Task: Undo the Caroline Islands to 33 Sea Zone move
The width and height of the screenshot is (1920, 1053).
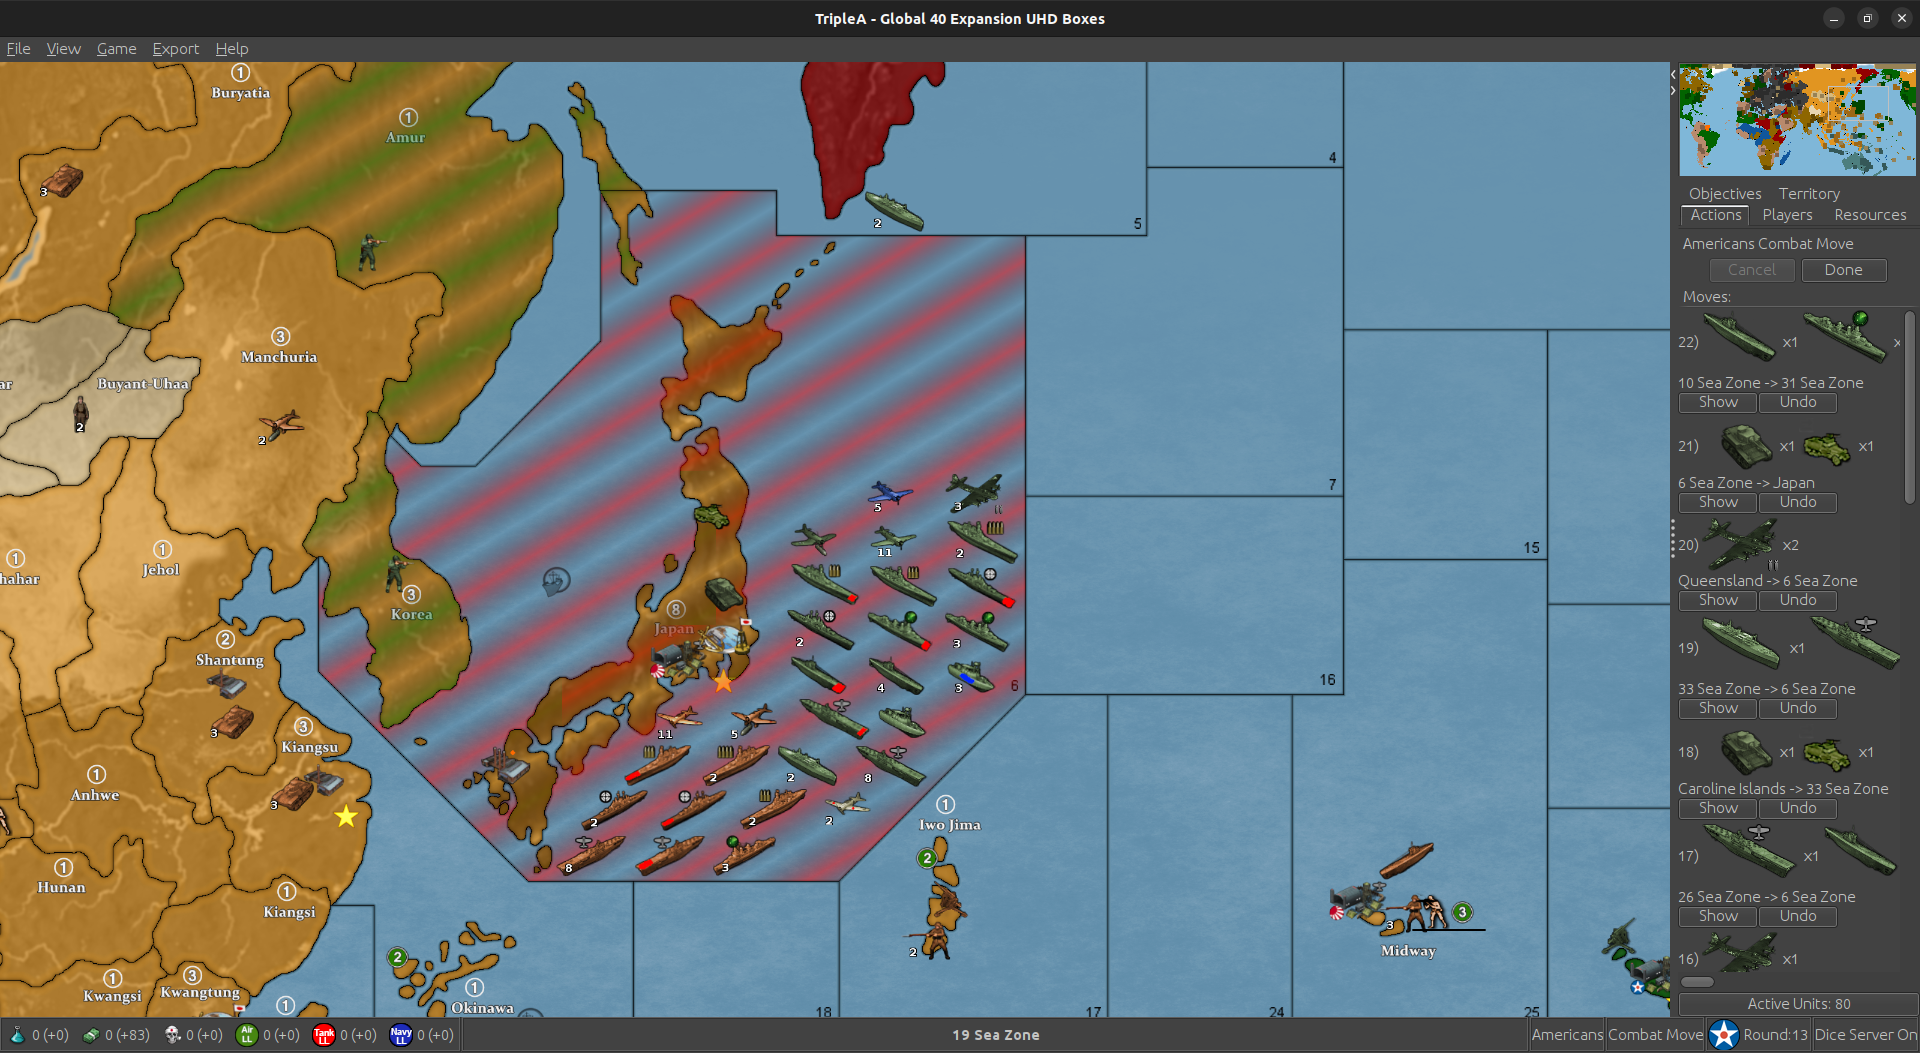Action: point(1797,808)
